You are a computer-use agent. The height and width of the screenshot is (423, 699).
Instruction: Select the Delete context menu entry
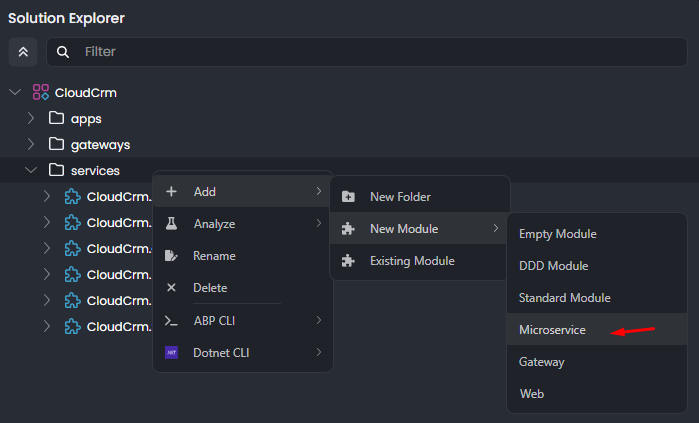(210, 288)
